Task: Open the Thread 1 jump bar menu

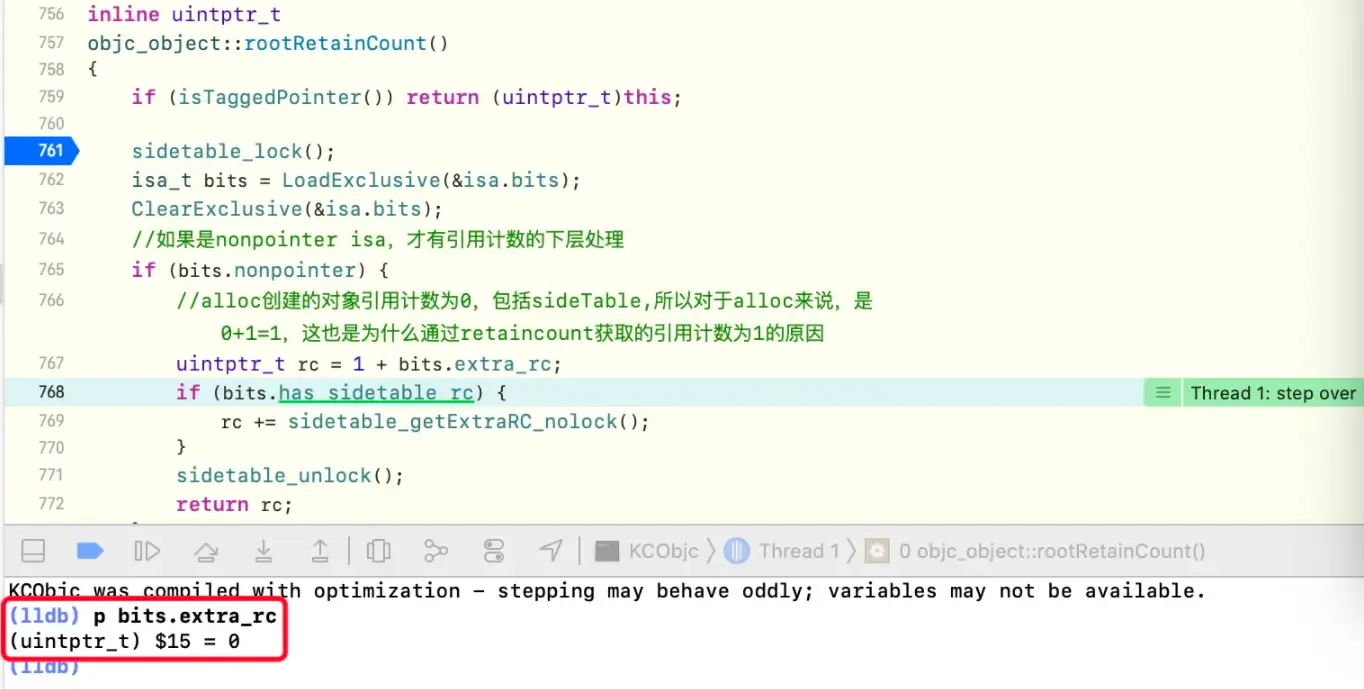Action: [800, 550]
